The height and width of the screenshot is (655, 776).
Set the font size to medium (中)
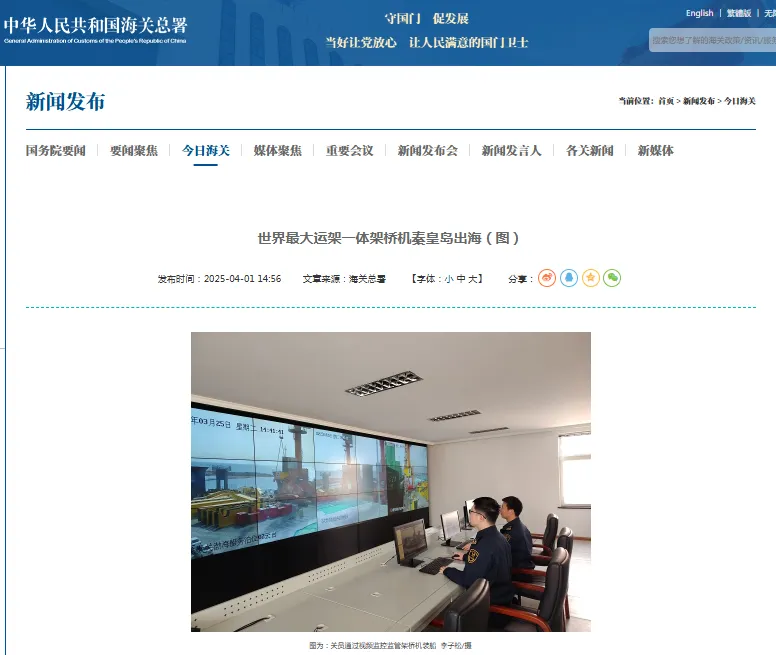(460, 279)
